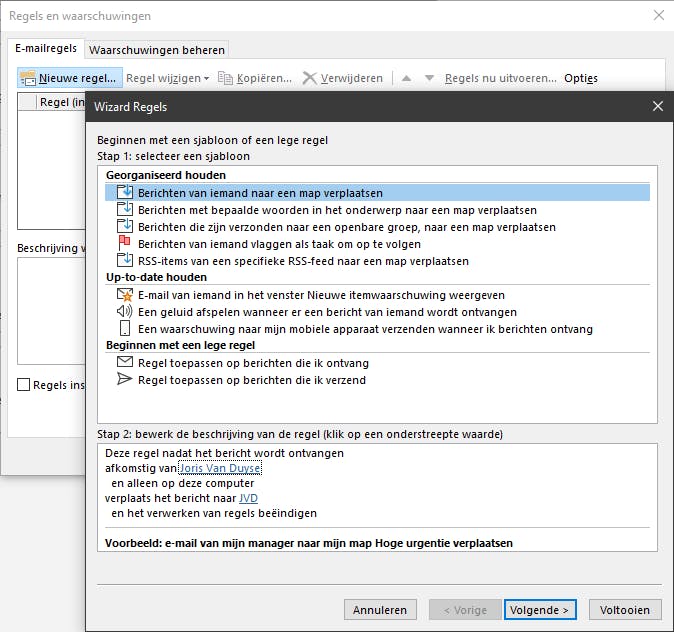Move rule up with the up arrow

[x=406, y=78]
